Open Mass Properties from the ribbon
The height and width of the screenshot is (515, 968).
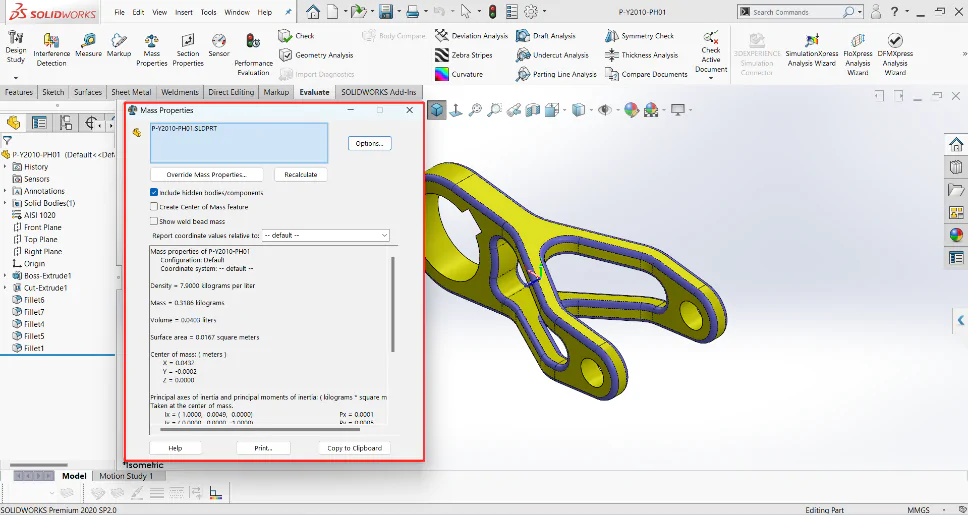point(152,49)
